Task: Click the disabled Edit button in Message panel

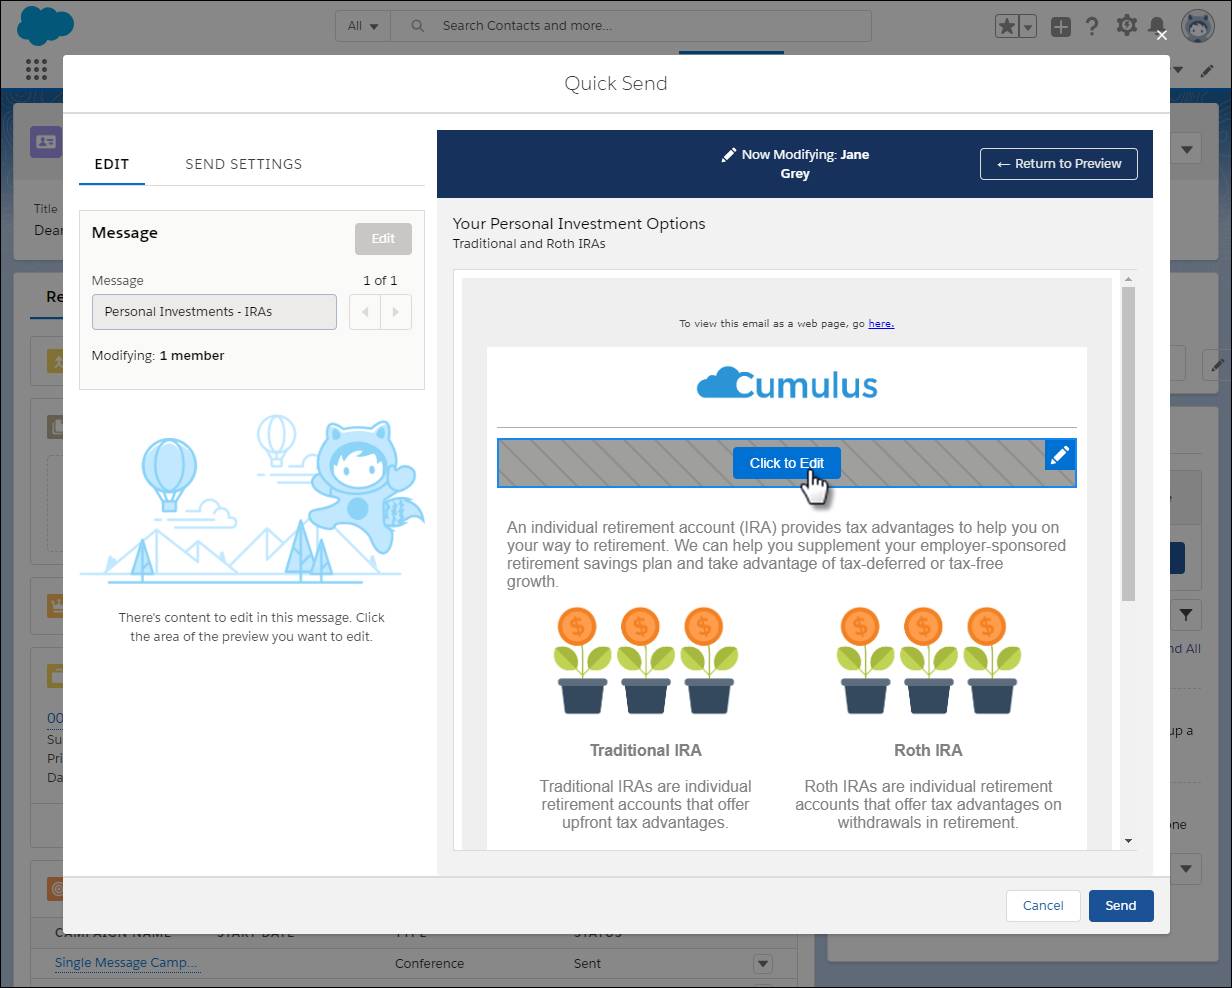Action: (x=383, y=239)
